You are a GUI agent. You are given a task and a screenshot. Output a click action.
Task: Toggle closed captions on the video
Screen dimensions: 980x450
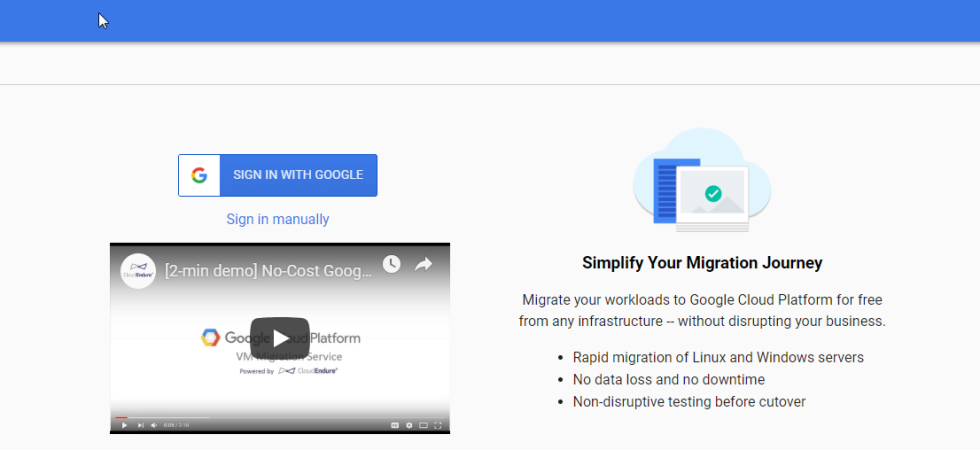(x=395, y=426)
